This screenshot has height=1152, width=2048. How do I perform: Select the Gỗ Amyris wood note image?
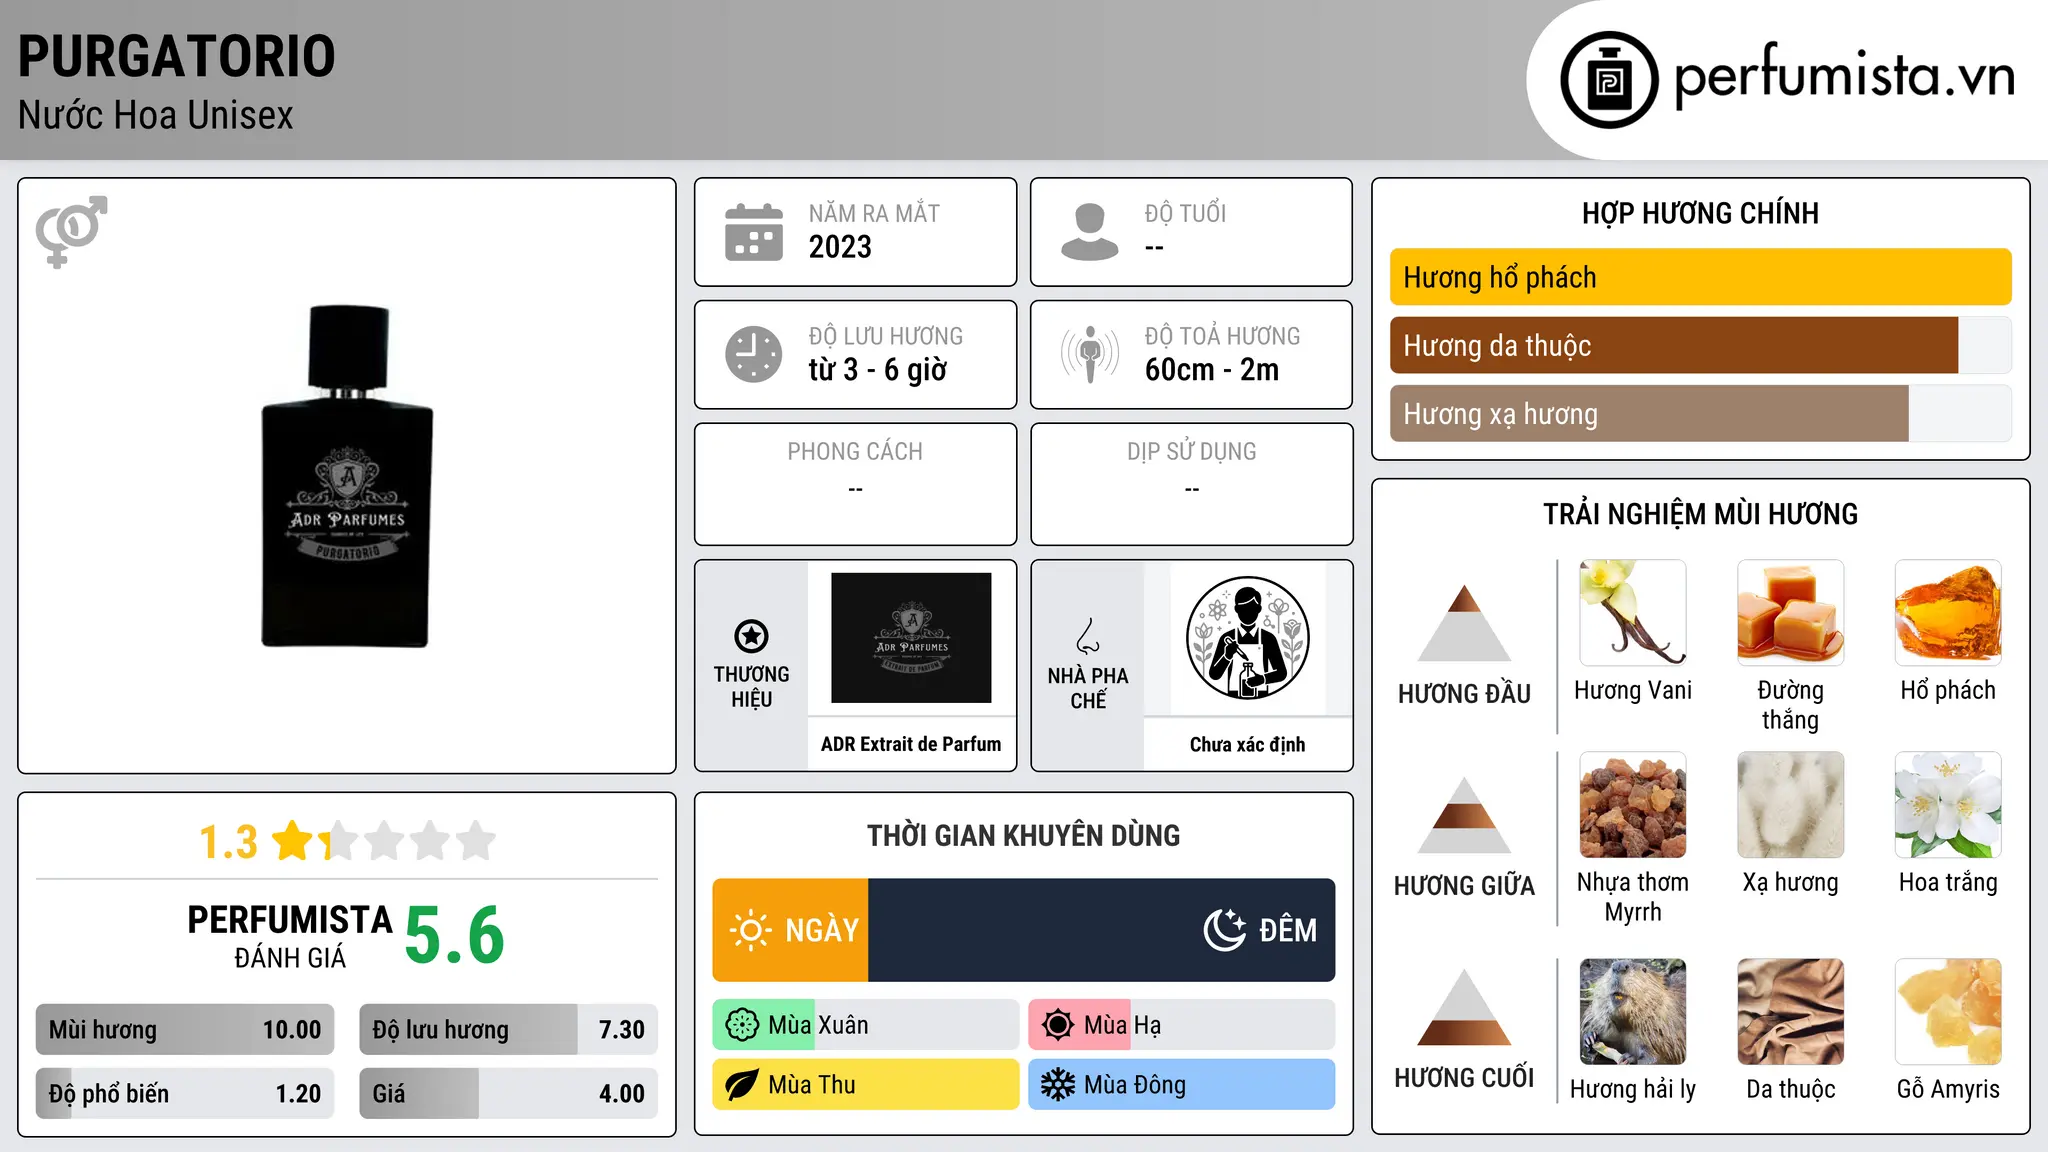1948,1011
